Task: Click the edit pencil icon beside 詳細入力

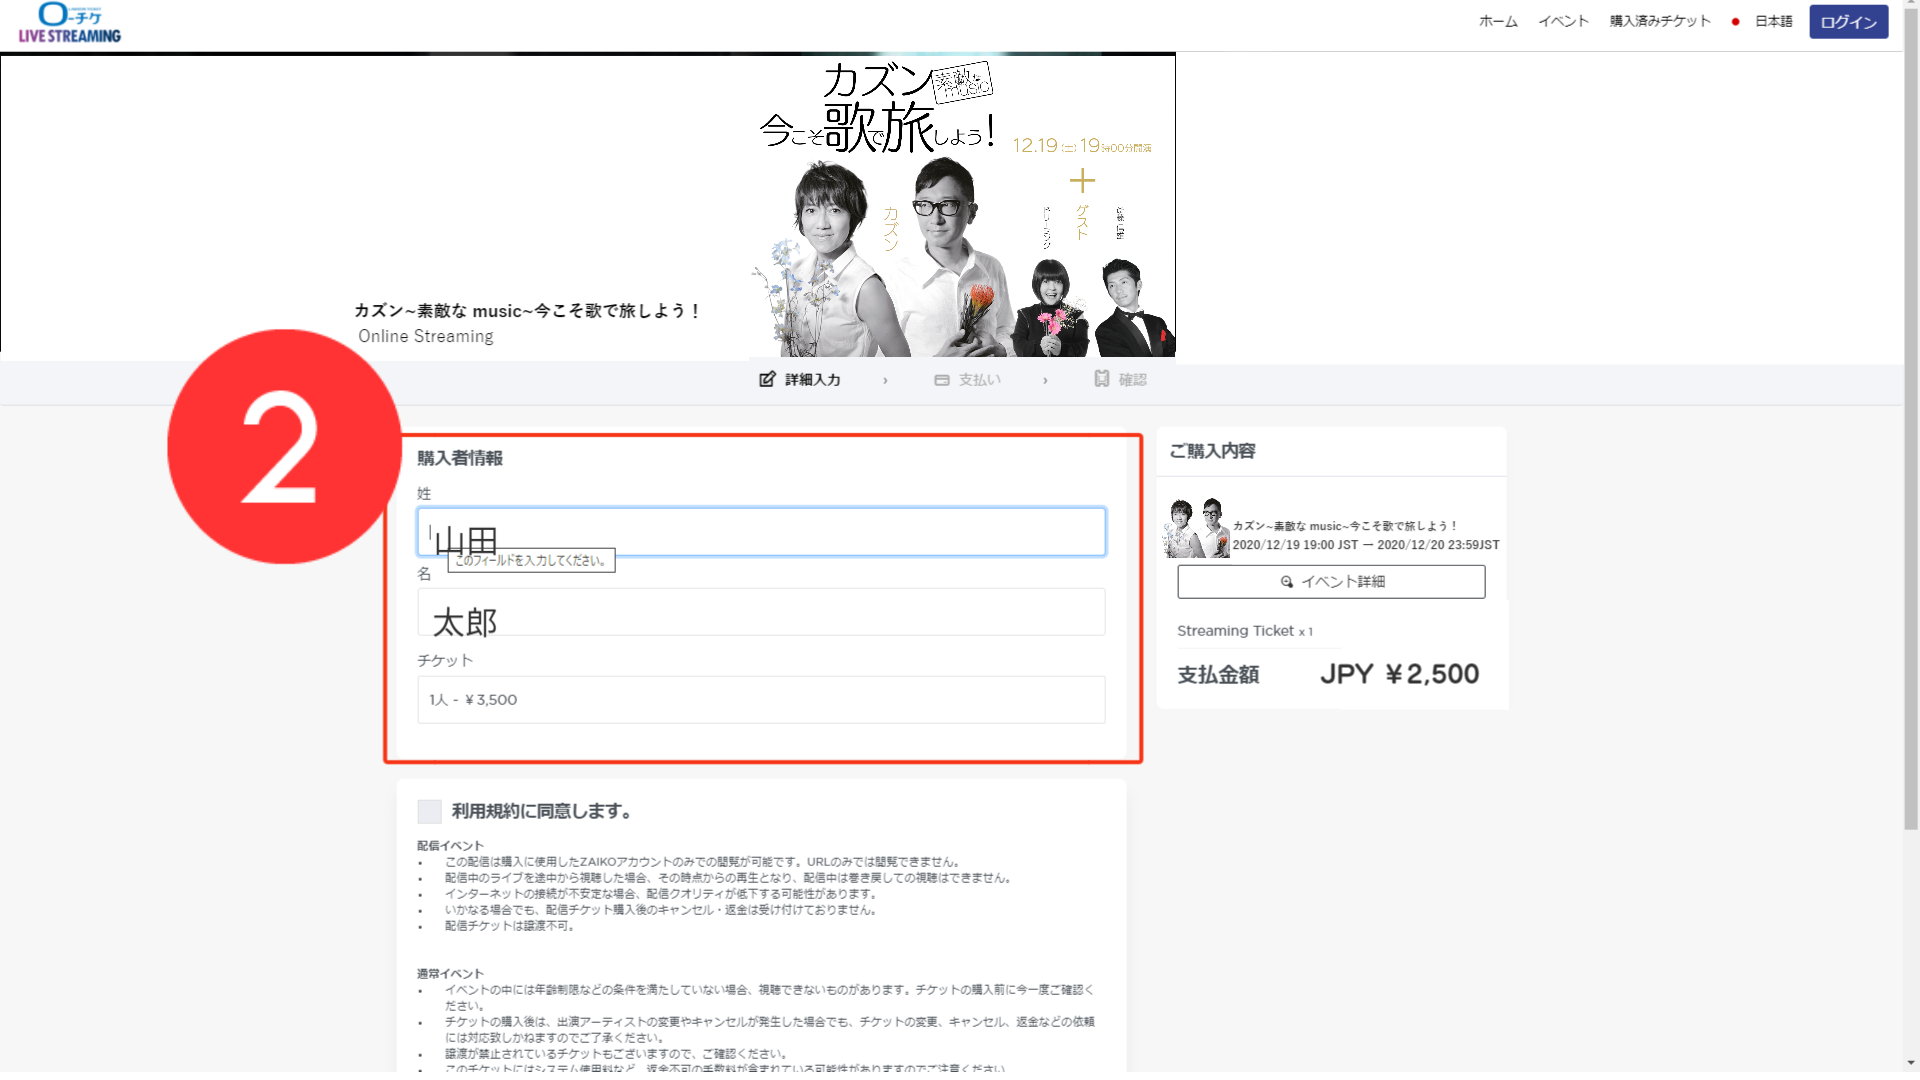Action: click(x=767, y=379)
